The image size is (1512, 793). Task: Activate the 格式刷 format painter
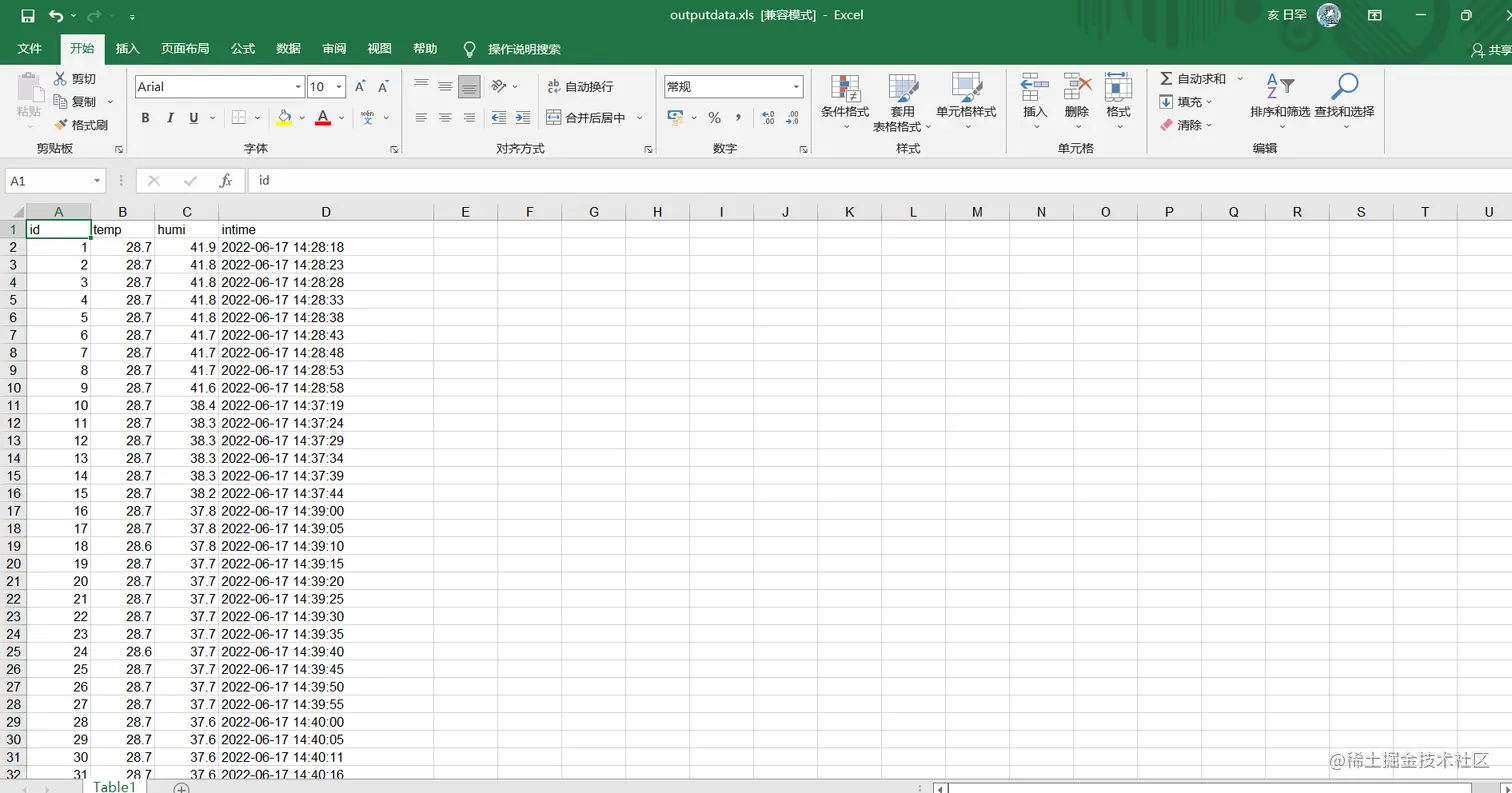[80, 125]
